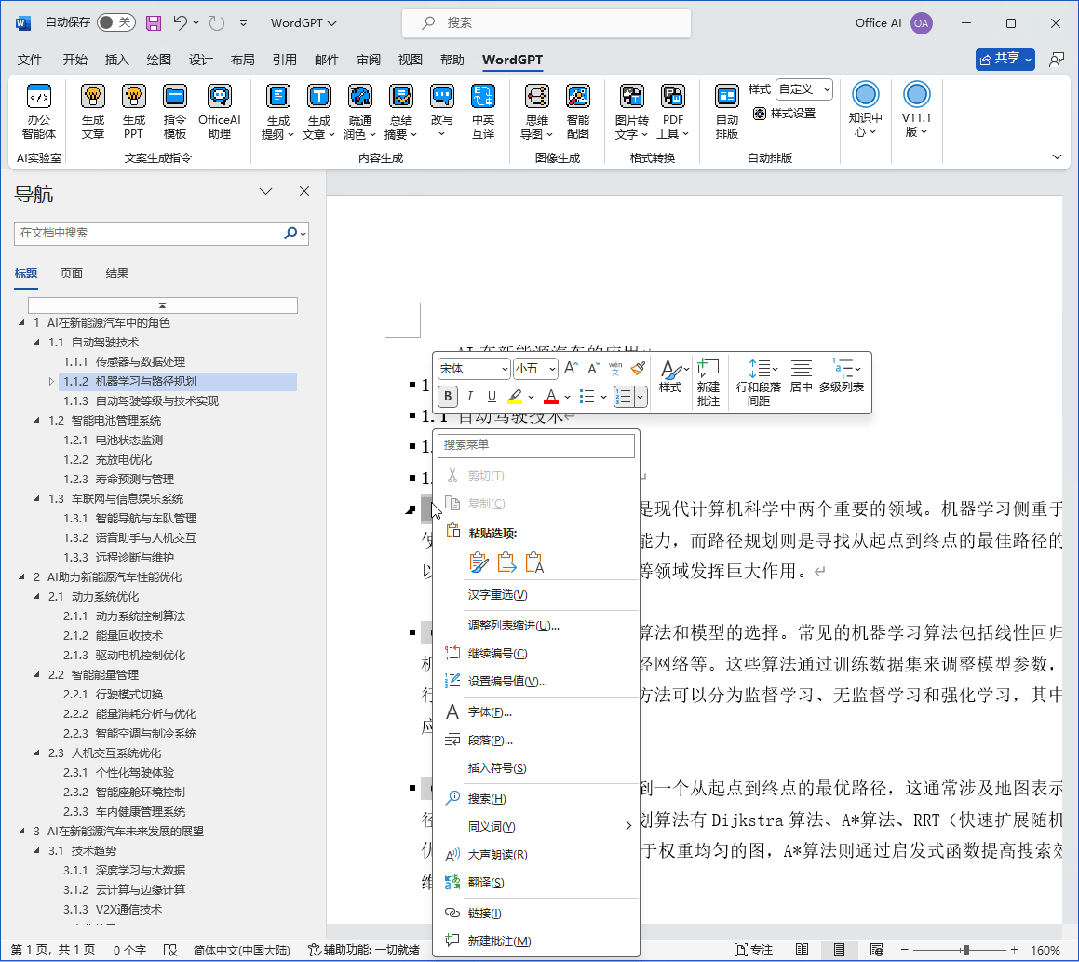Click the 共享 share button
The image size is (1079, 962).
(x=1003, y=60)
